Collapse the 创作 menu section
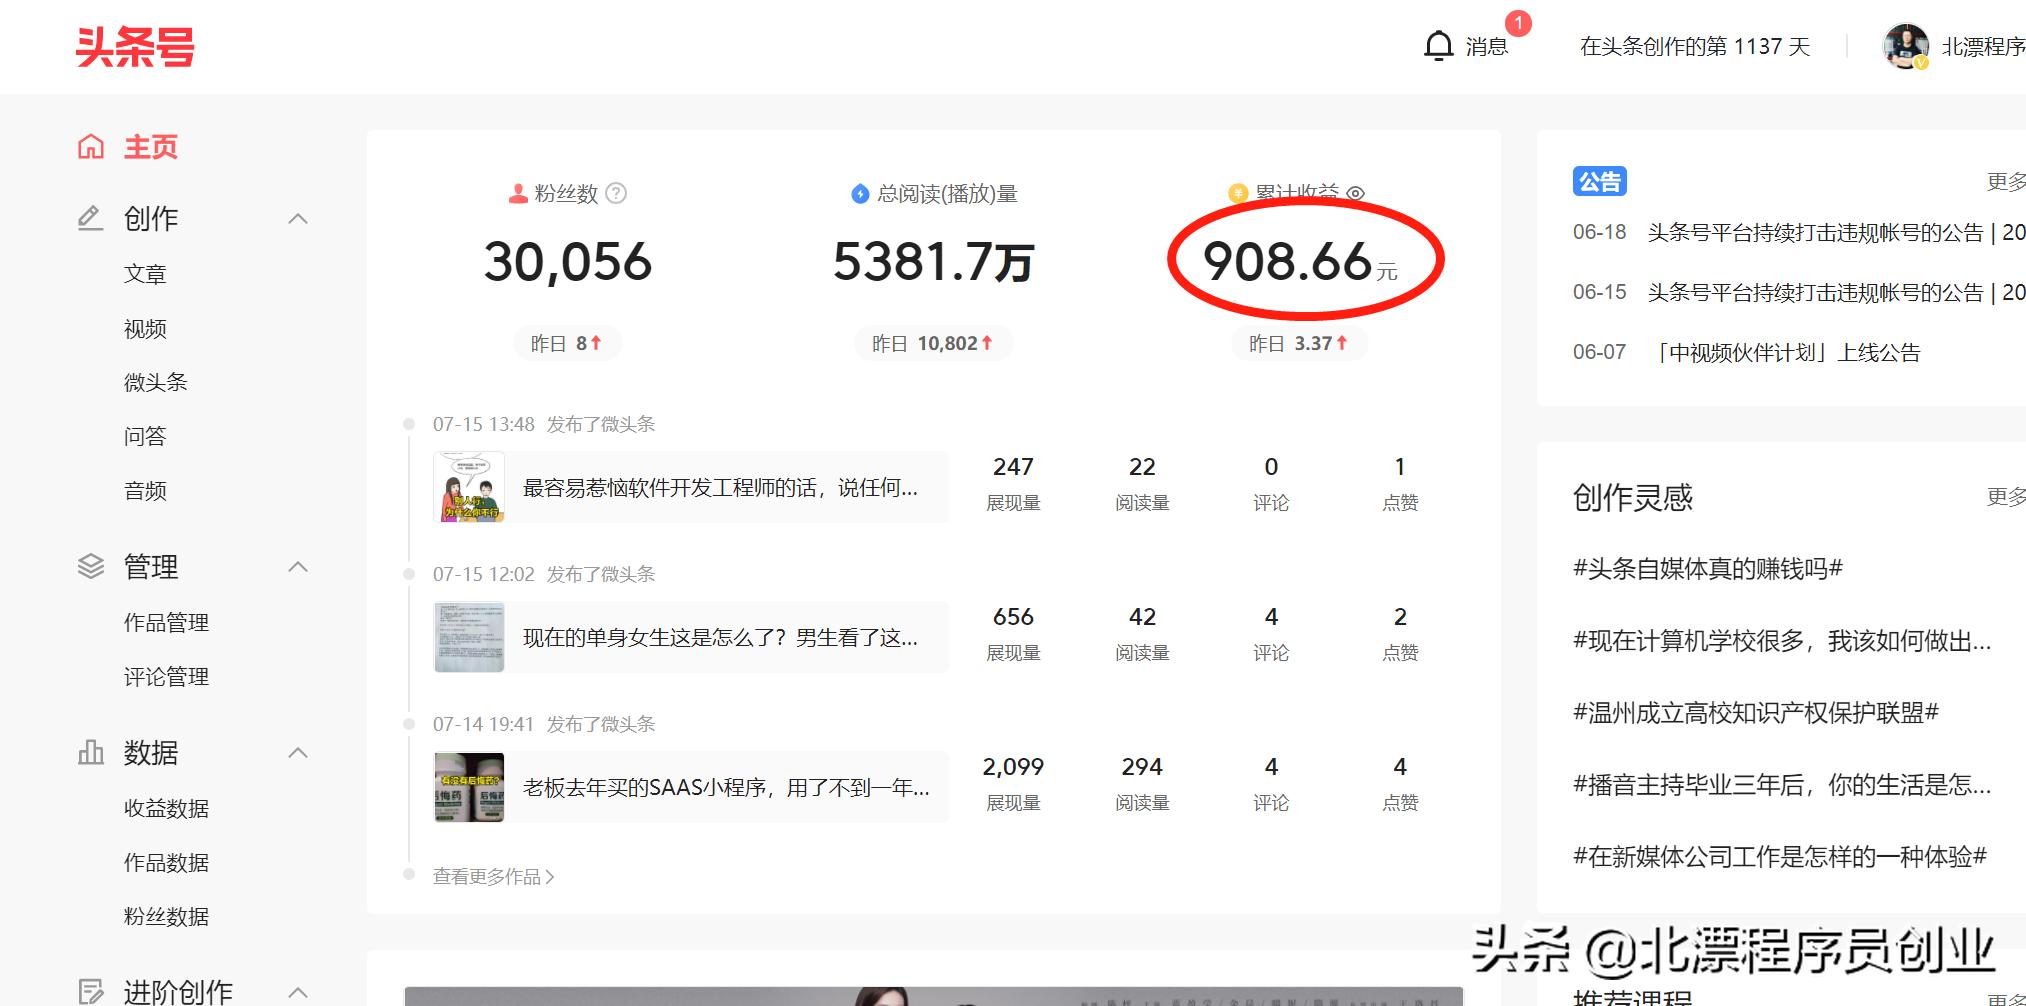Image resolution: width=2026 pixels, height=1006 pixels. tap(298, 218)
